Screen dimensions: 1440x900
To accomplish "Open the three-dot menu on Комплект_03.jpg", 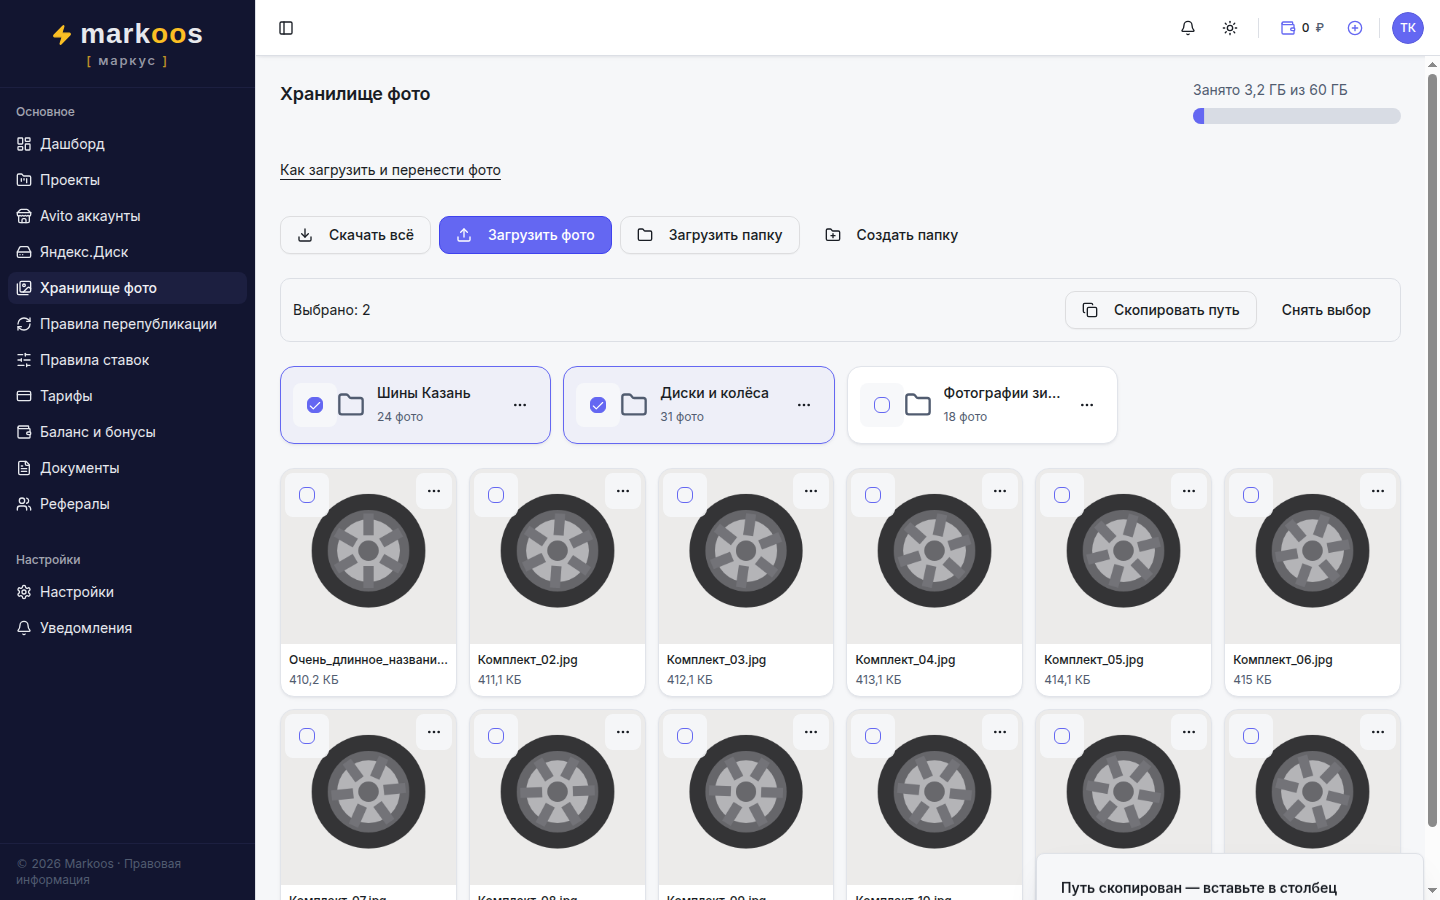I will (x=811, y=491).
